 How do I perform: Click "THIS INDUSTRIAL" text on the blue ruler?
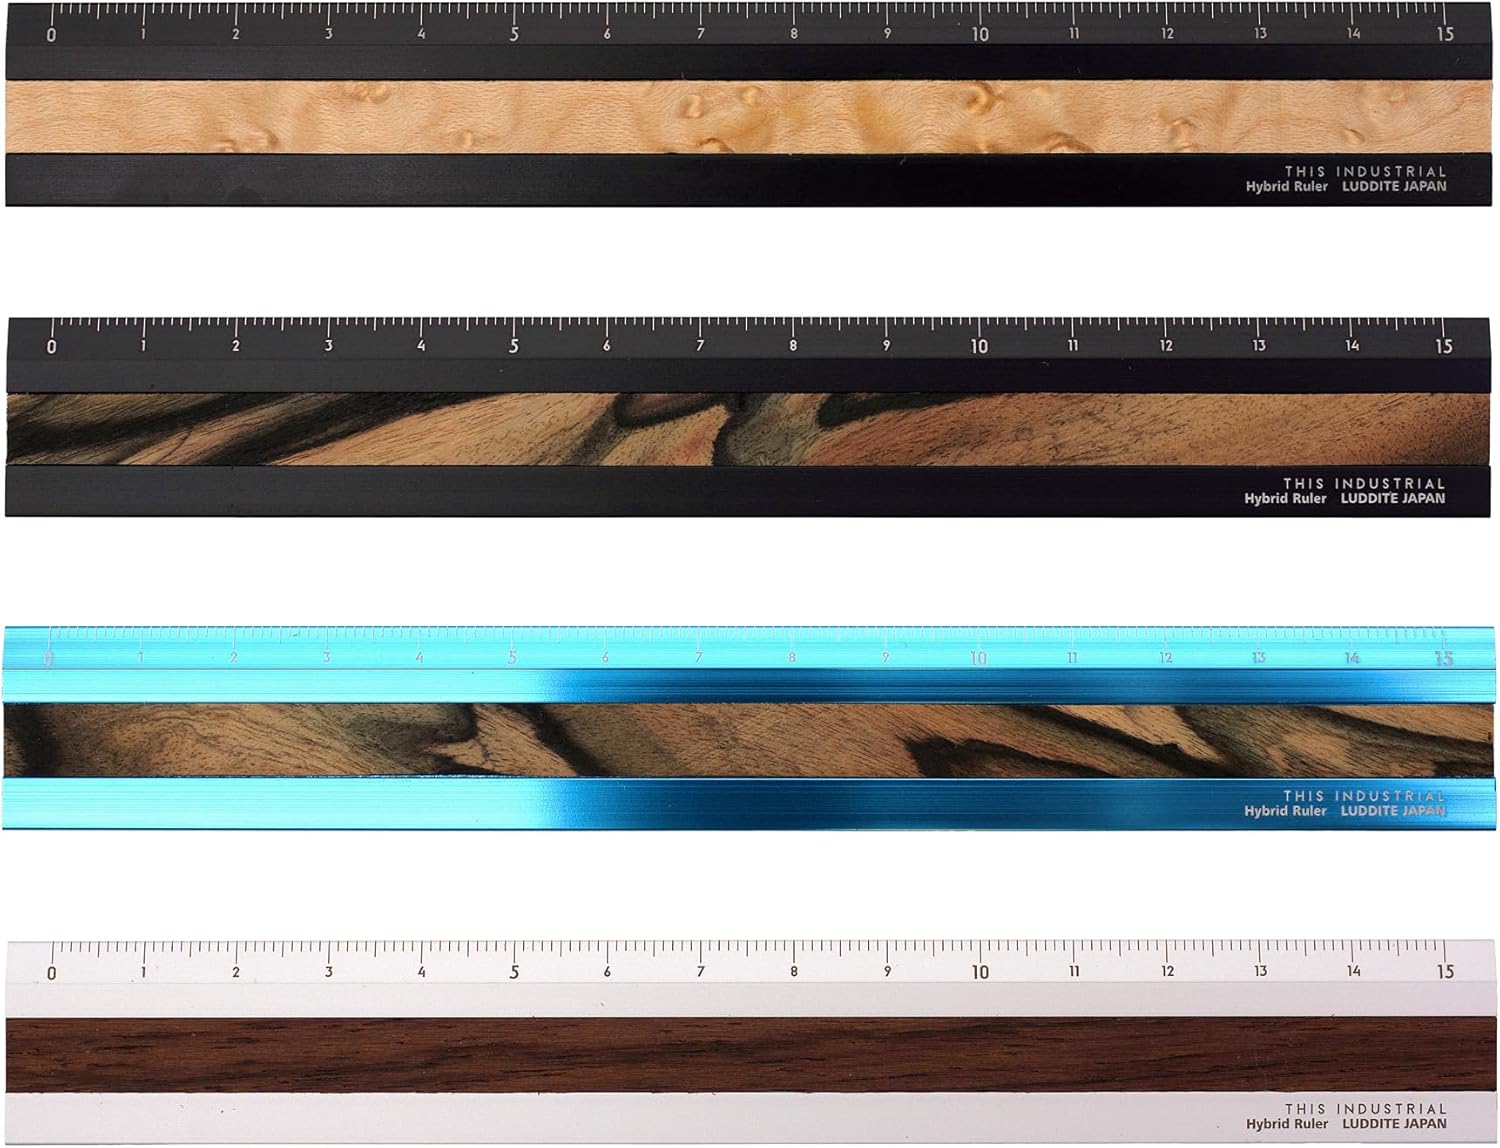1365,796
